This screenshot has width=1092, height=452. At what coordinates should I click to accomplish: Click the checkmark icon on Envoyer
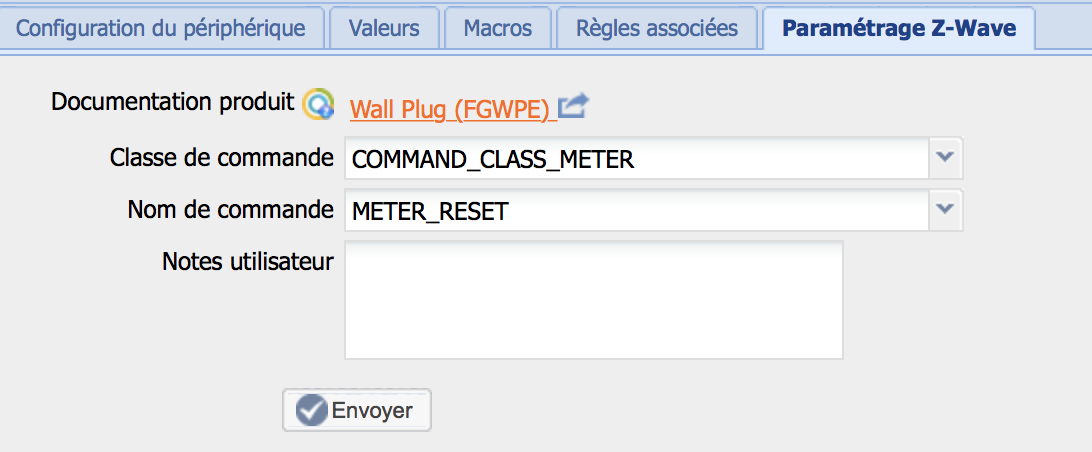click(x=311, y=410)
